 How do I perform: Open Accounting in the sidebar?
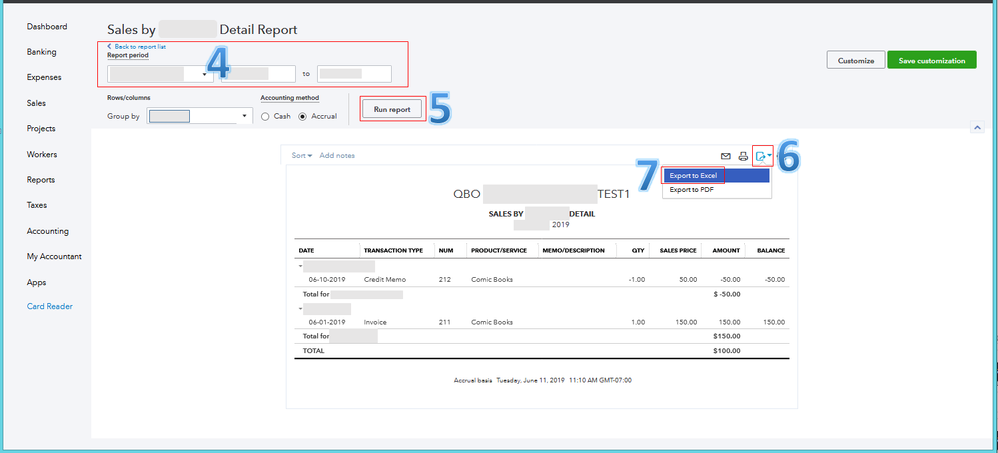click(48, 232)
